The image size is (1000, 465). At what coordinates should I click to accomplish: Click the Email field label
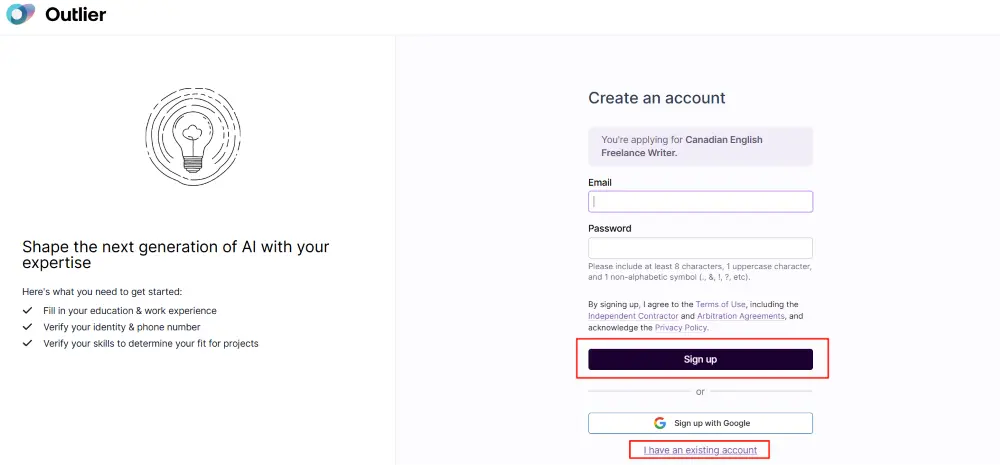coord(599,182)
